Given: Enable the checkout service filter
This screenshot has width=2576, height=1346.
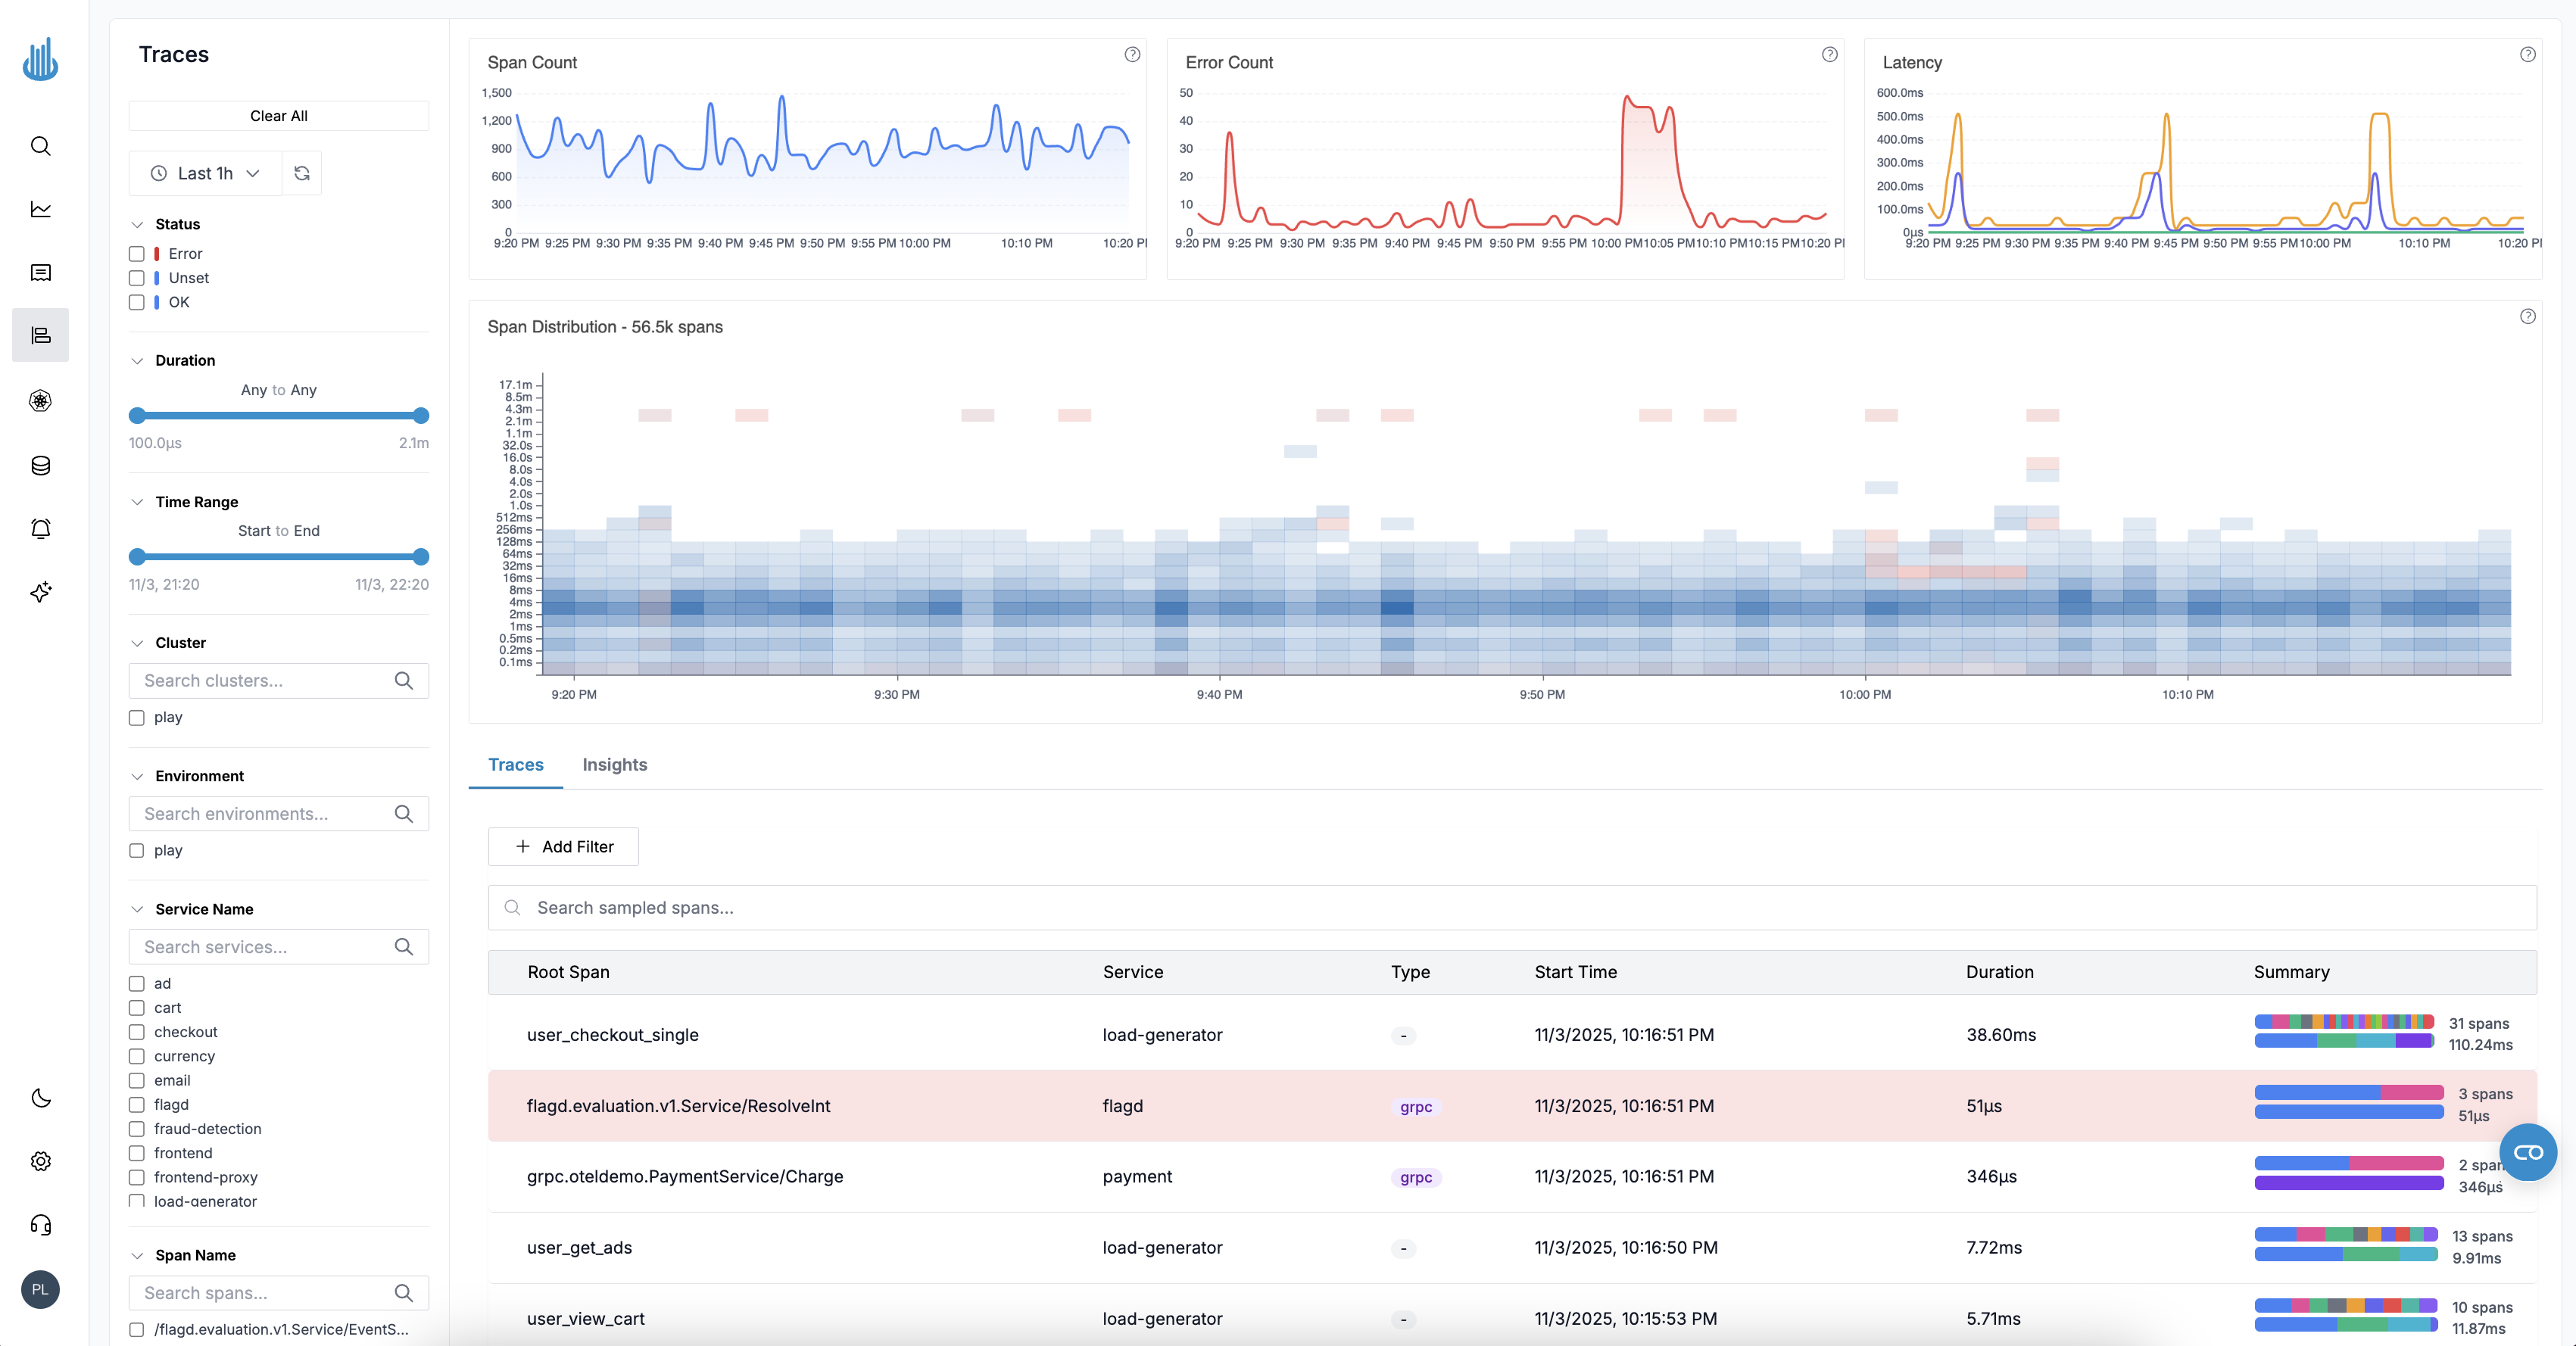Looking at the screenshot, I should 137,1032.
